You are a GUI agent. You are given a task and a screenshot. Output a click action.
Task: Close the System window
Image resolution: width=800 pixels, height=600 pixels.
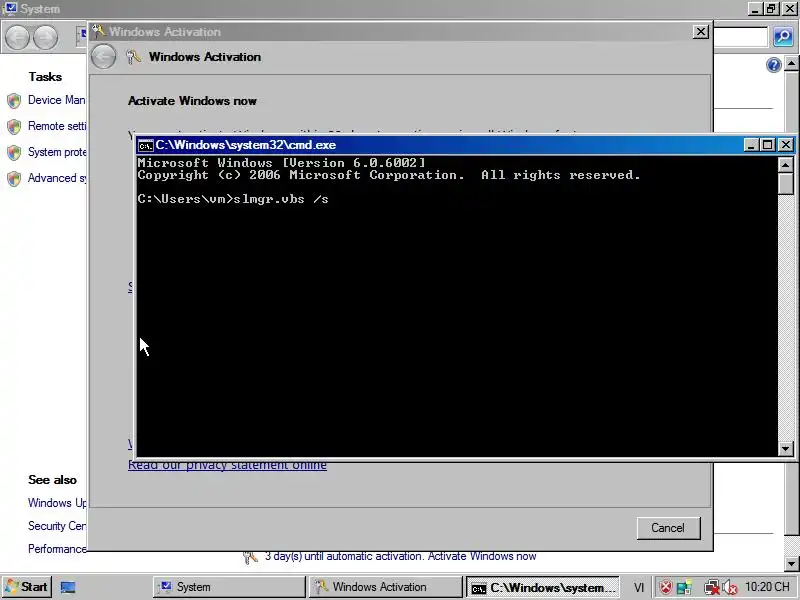click(x=789, y=8)
